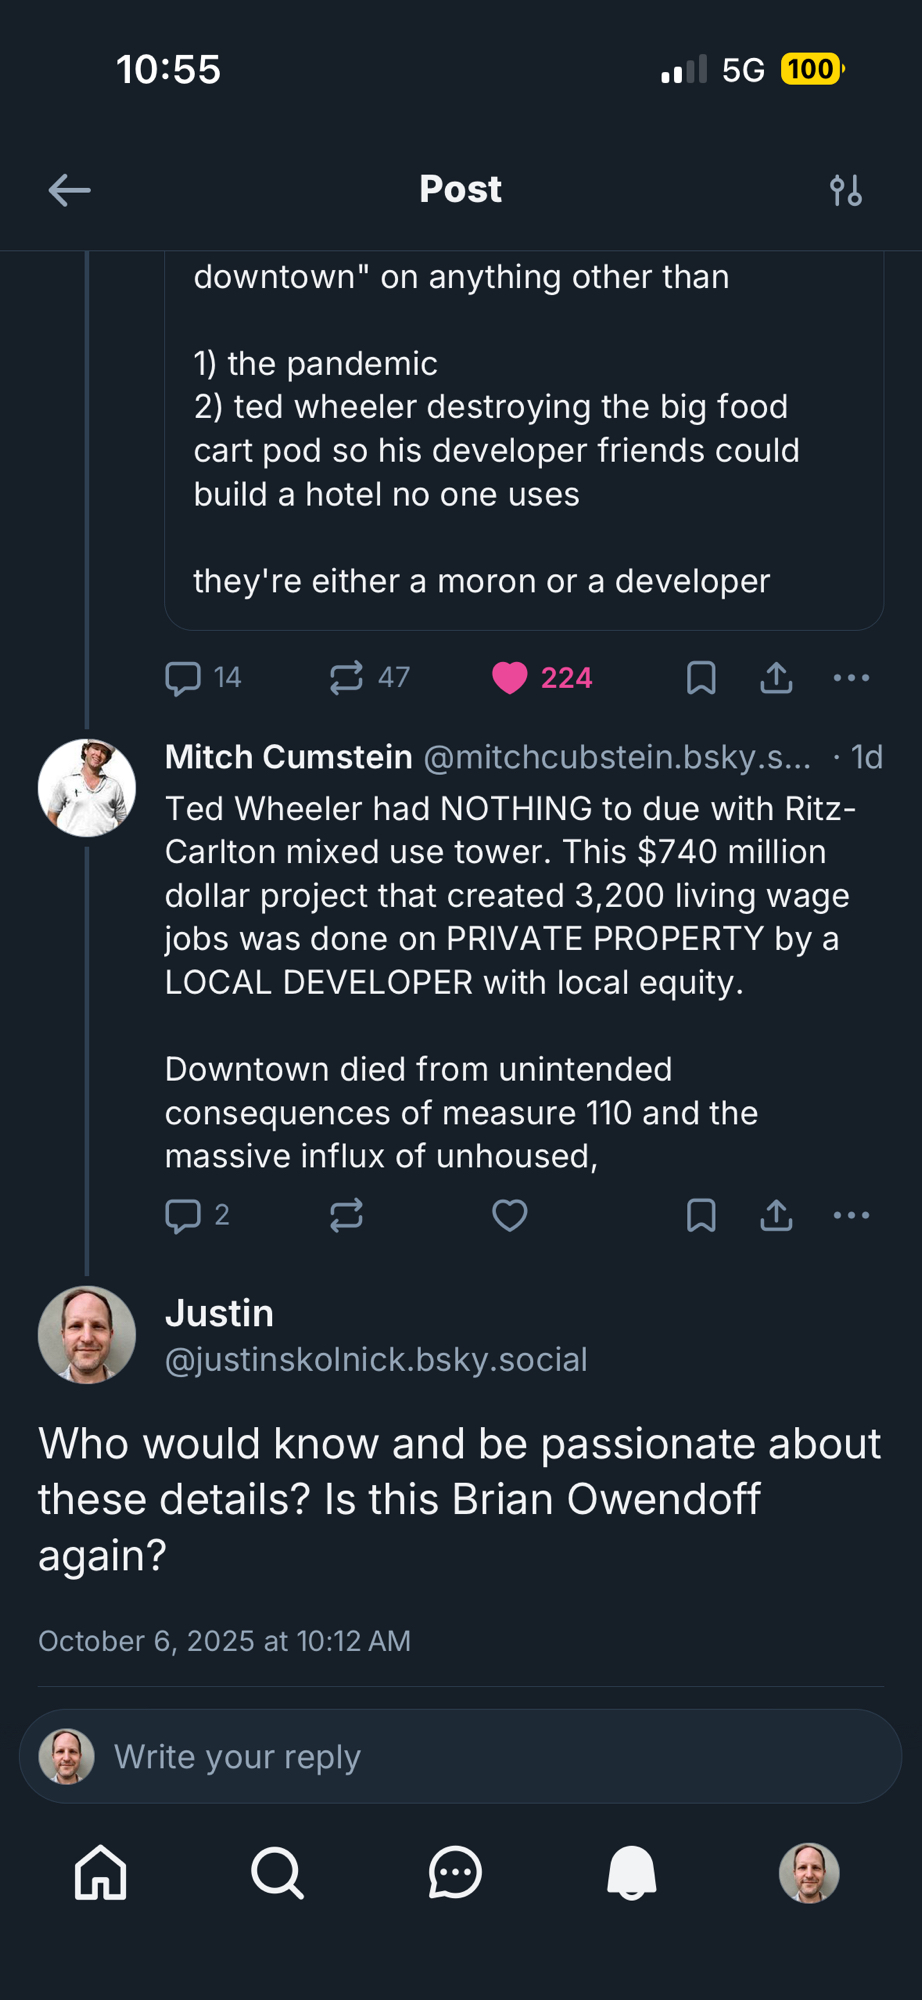Open Mitch Cumstein's profile picture
922x2000 pixels.
[87, 788]
